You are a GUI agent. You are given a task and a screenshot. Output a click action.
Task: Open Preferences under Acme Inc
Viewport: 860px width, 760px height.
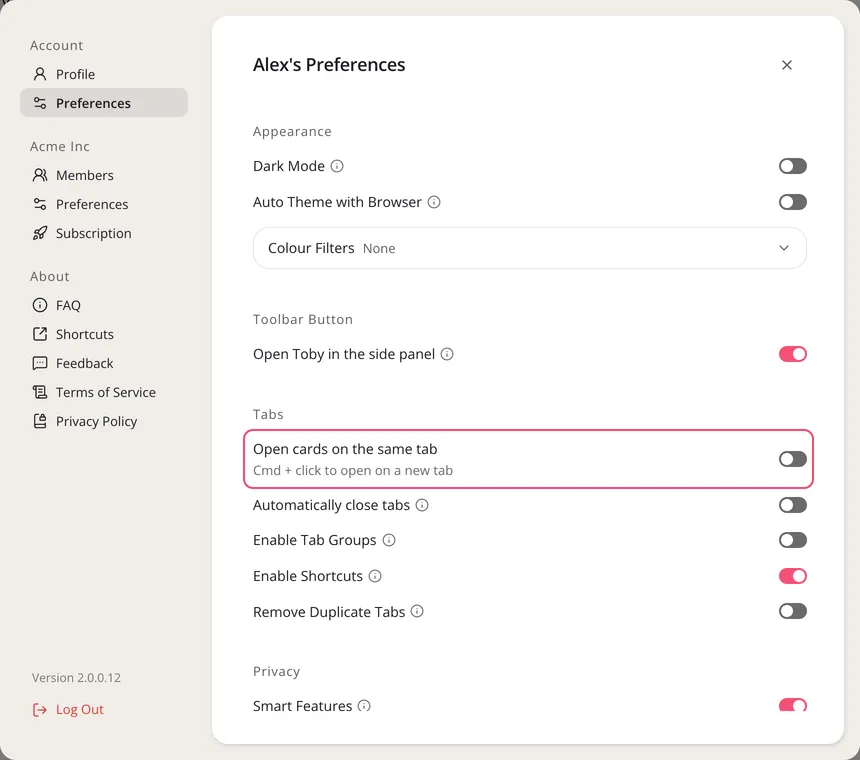click(104, 204)
